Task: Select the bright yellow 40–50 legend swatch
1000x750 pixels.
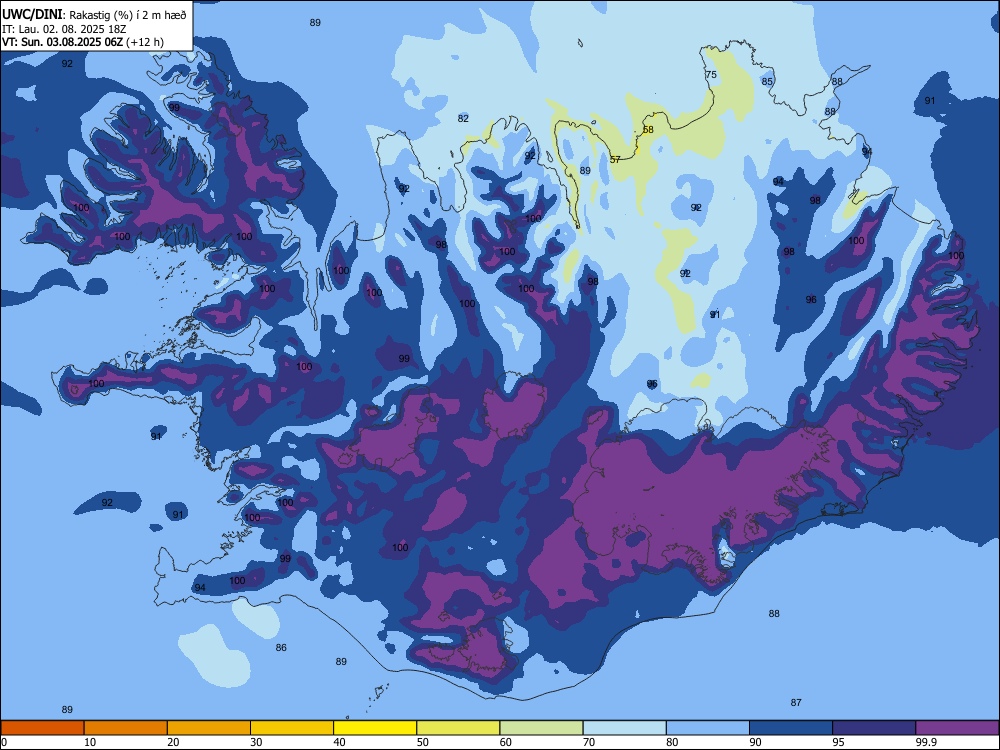Action: [x=375, y=728]
